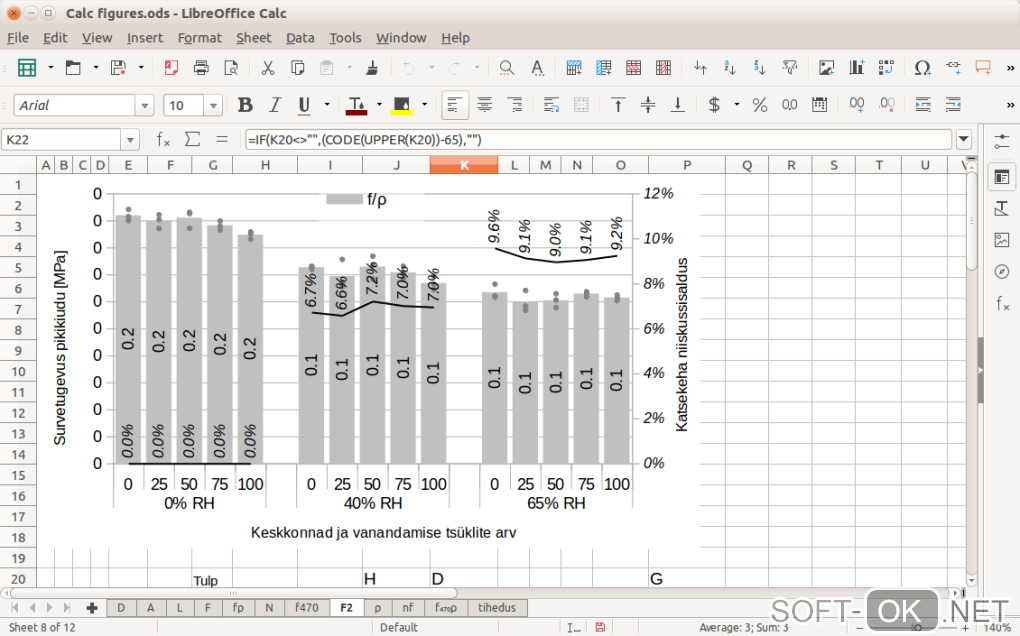
Task: Select column header K
Action: 463,165
